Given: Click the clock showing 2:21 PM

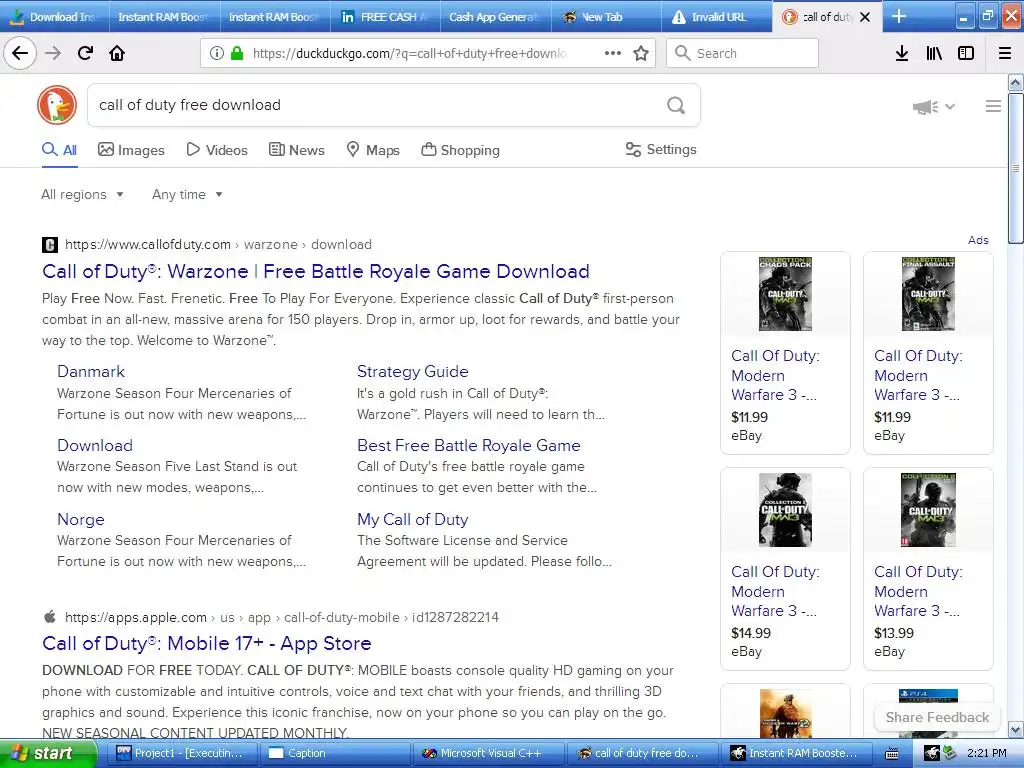Looking at the screenshot, I should (x=986, y=754).
